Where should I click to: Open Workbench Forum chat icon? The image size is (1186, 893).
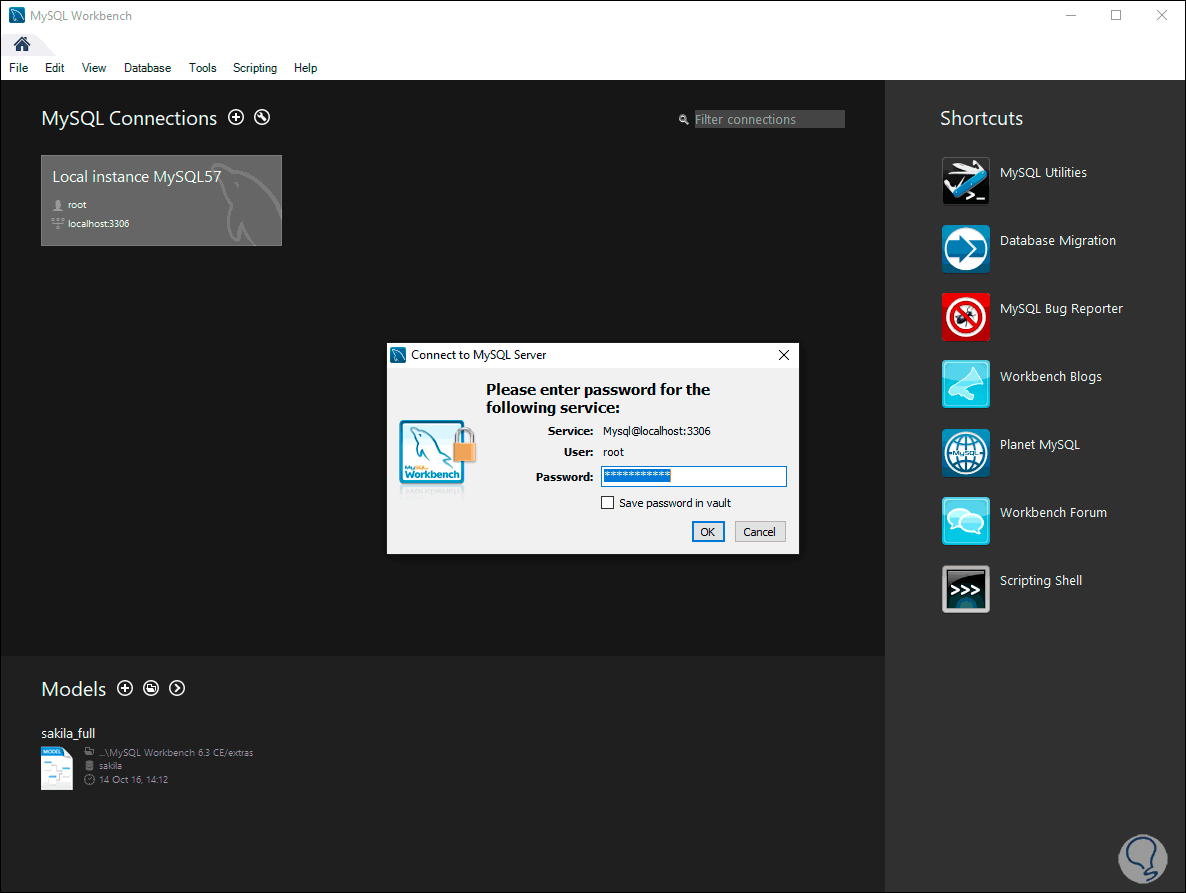(965, 520)
